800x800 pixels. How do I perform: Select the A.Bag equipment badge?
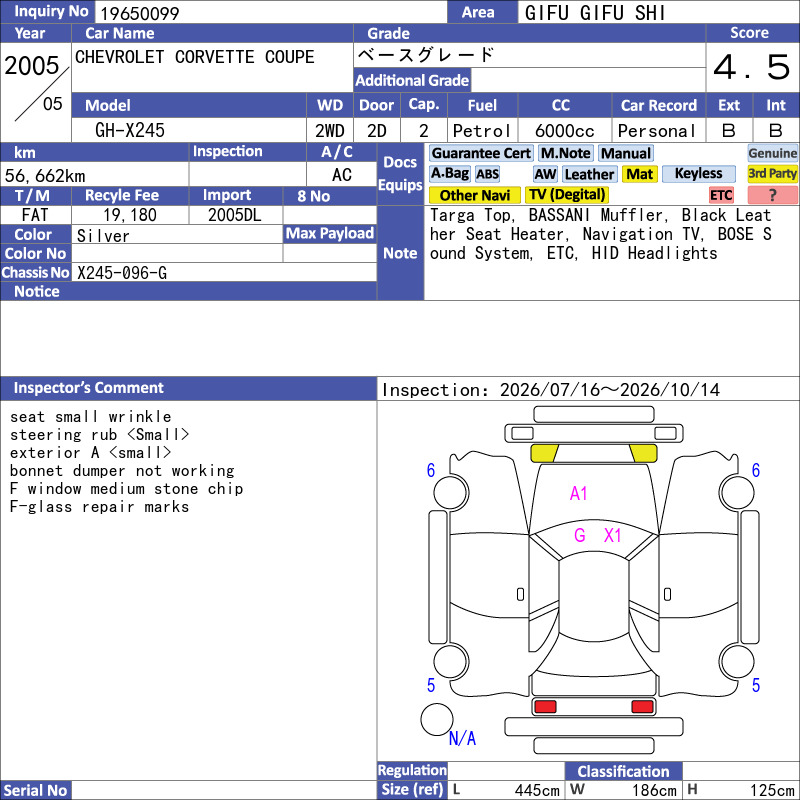[x=449, y=174]
